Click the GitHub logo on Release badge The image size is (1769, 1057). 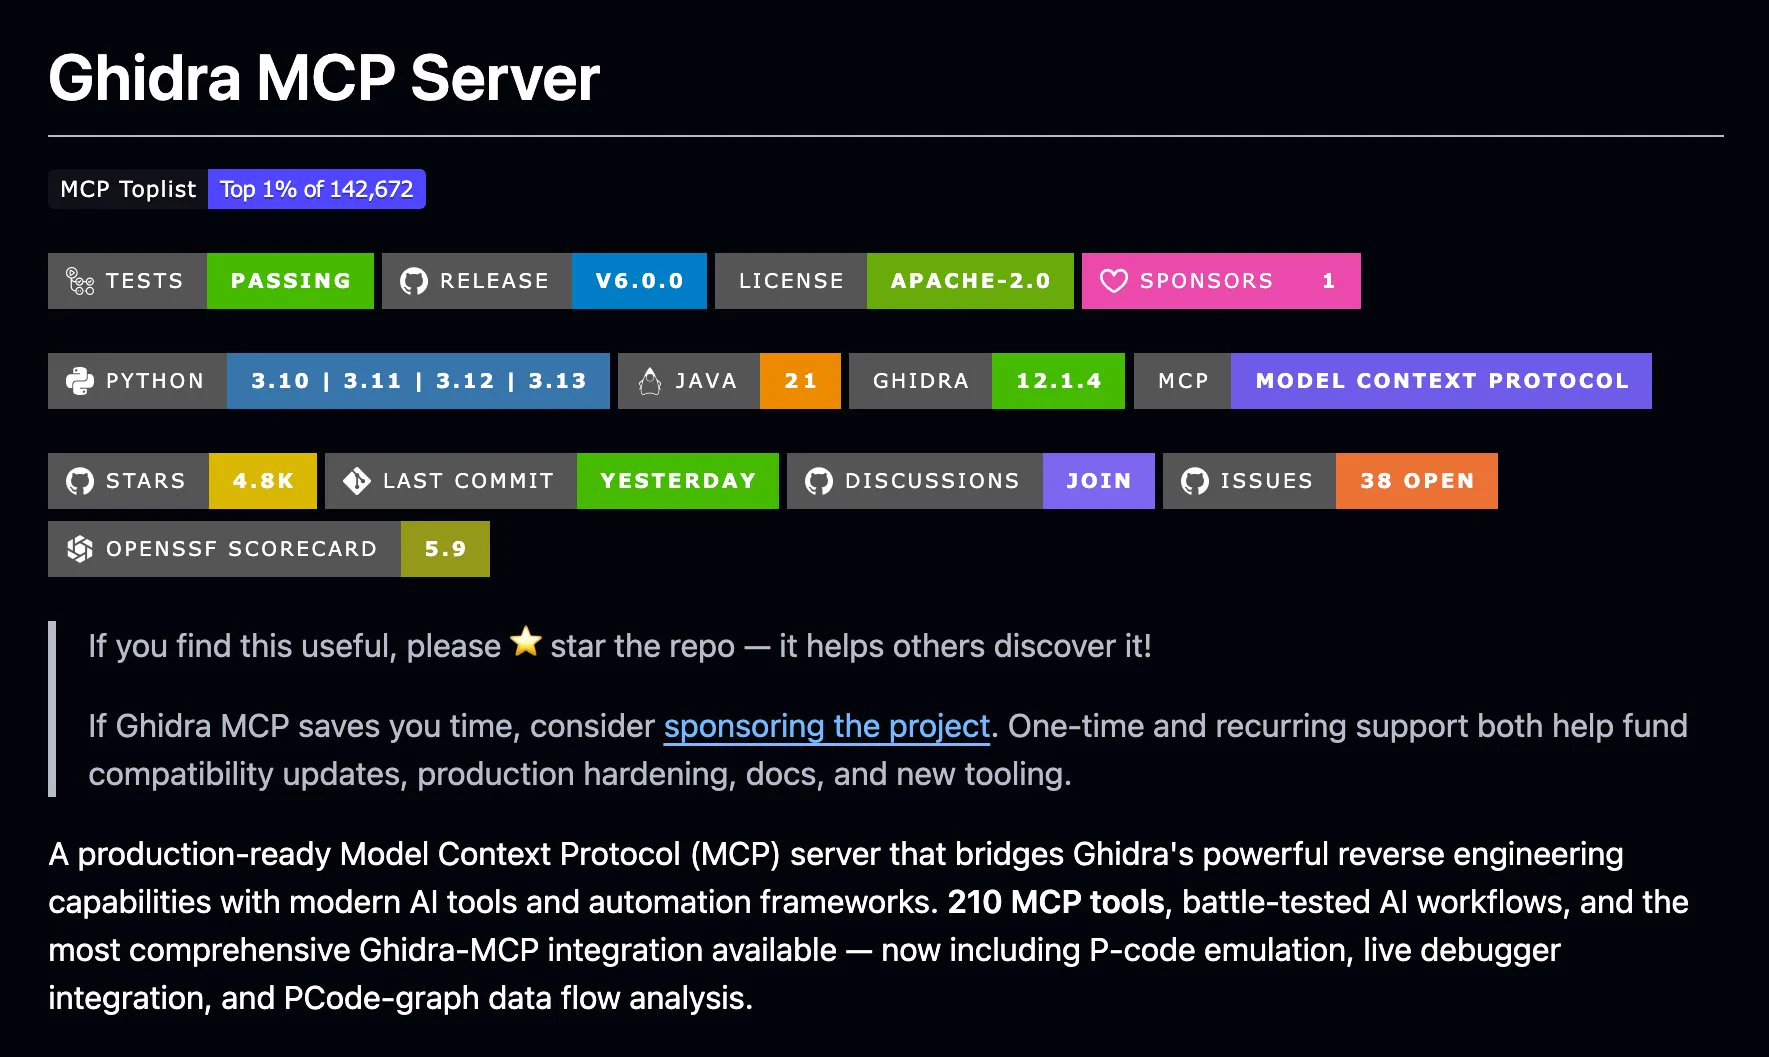414,281
